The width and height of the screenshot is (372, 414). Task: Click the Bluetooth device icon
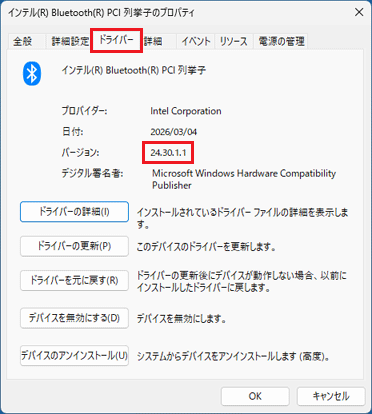coord(32,73)
